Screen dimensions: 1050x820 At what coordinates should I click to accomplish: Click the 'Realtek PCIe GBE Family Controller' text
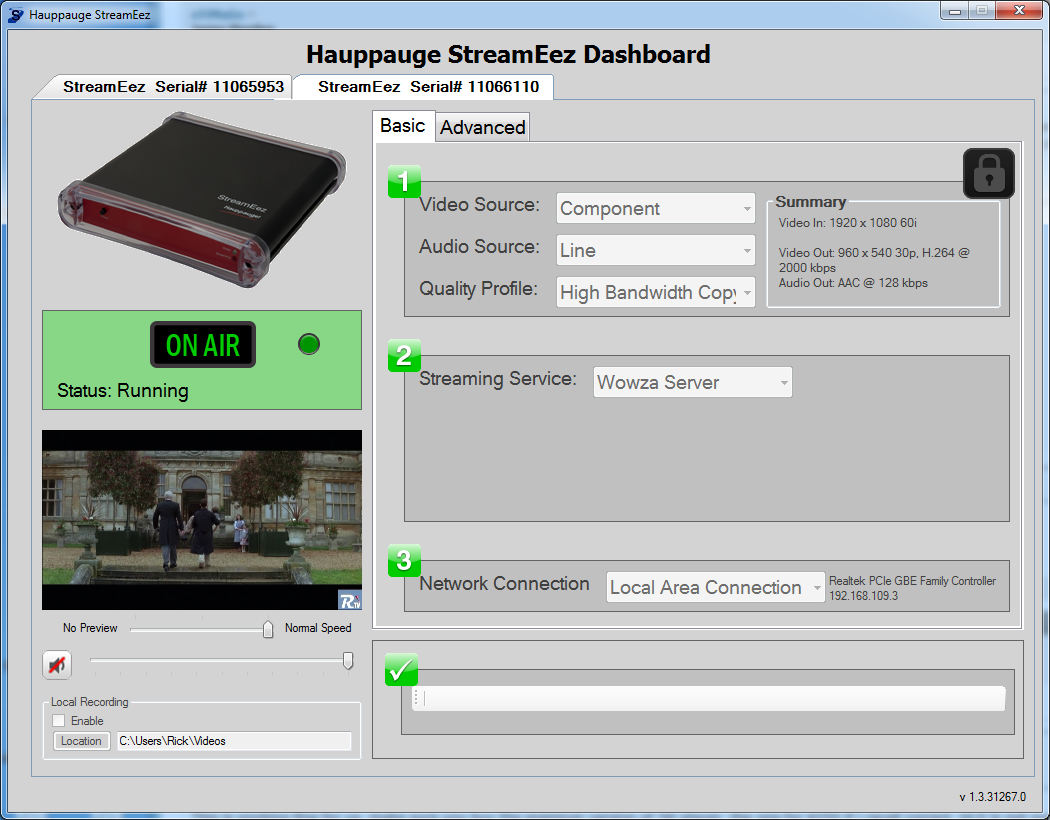coord(912,581)
